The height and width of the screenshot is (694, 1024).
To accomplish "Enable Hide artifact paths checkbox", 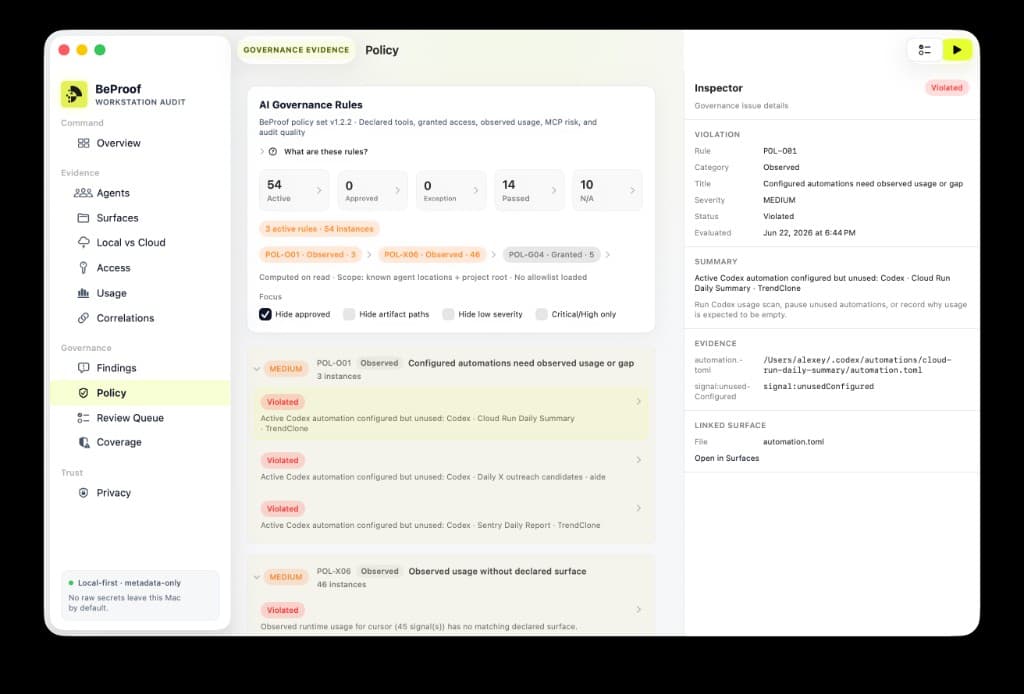I will (349, 314).
